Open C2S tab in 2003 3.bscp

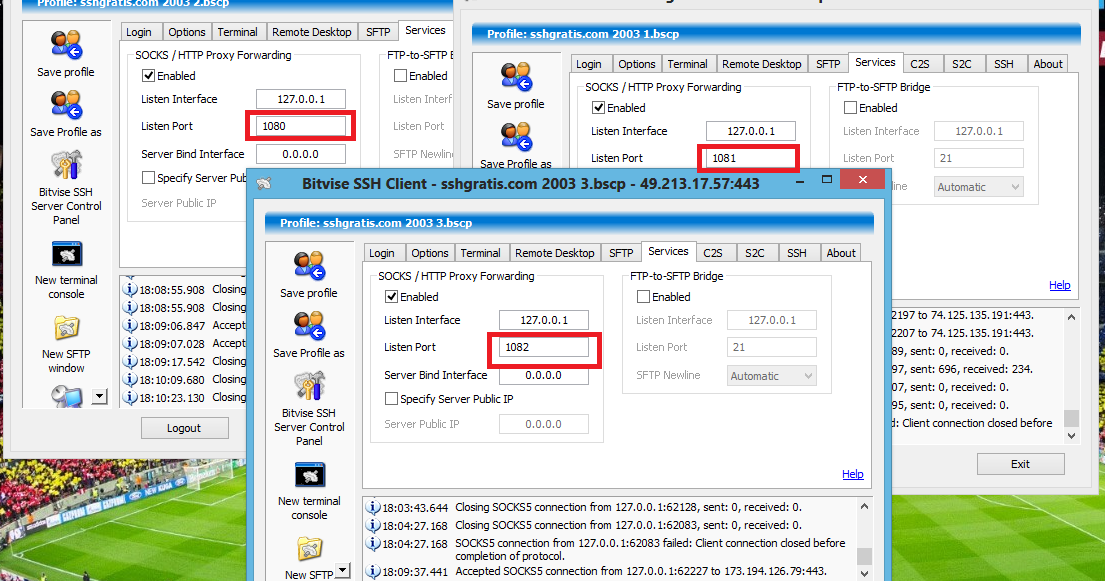tap(713, 253)
